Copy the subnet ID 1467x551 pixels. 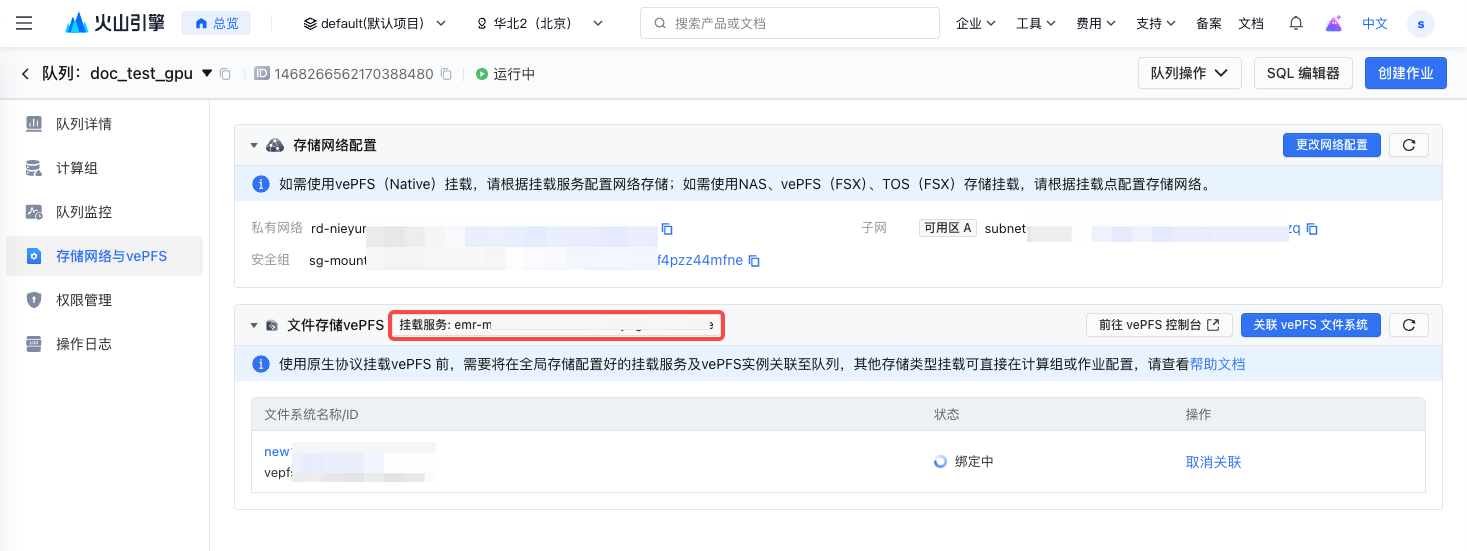[1312, 229]
